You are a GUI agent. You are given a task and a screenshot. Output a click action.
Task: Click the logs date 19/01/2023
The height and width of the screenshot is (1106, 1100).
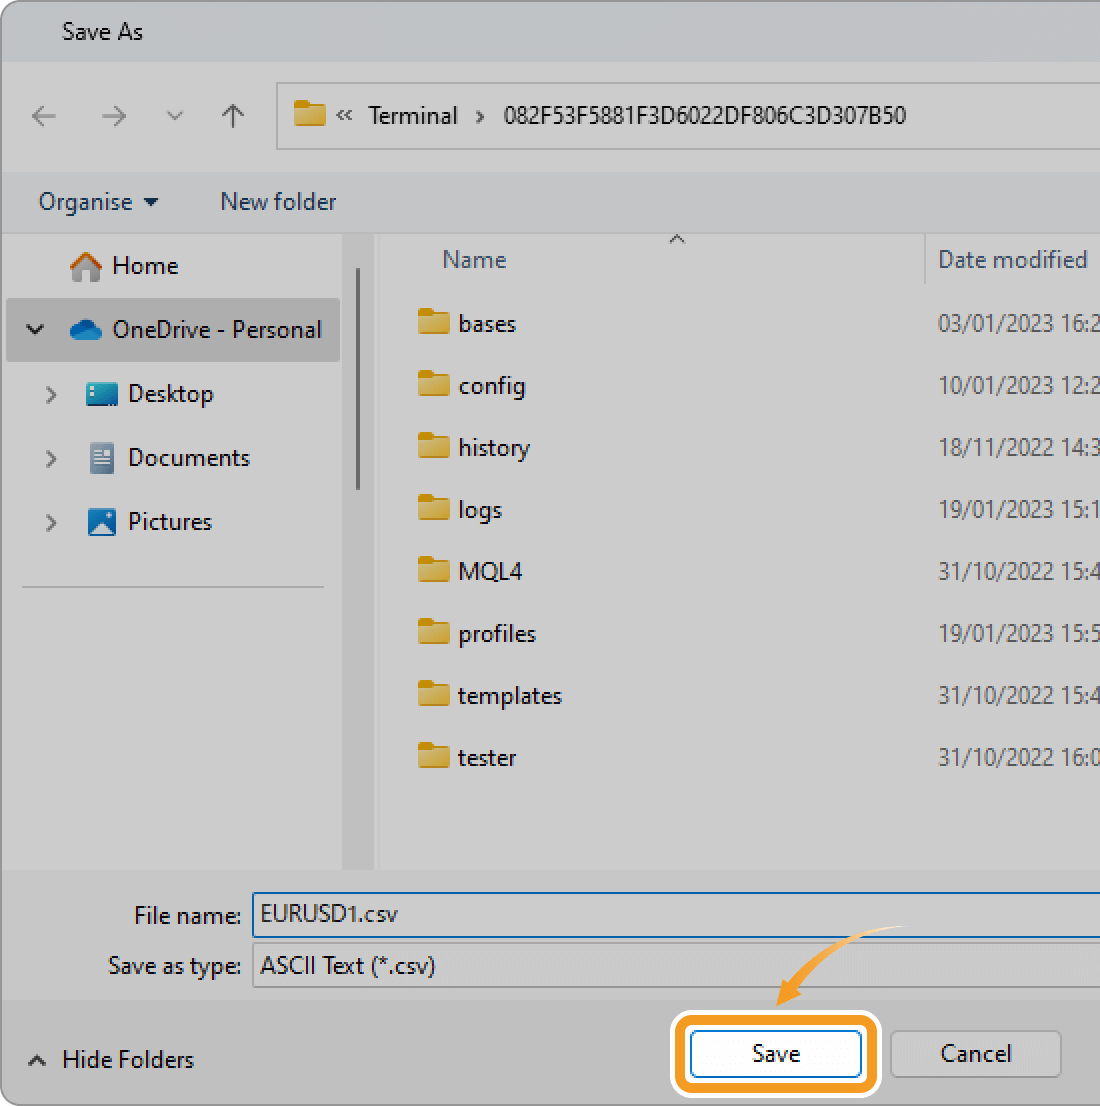tap(1017, 510)
